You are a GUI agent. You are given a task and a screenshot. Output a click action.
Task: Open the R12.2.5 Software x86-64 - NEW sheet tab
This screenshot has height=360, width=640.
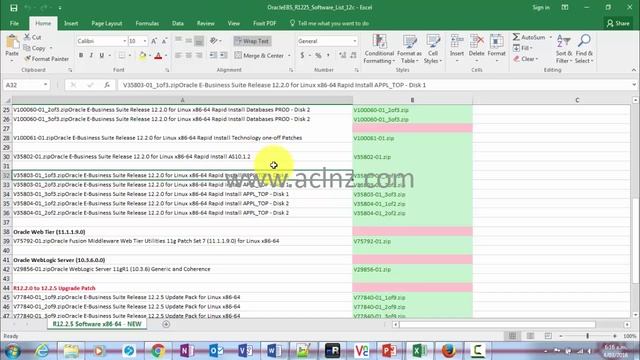click(97, 324)
